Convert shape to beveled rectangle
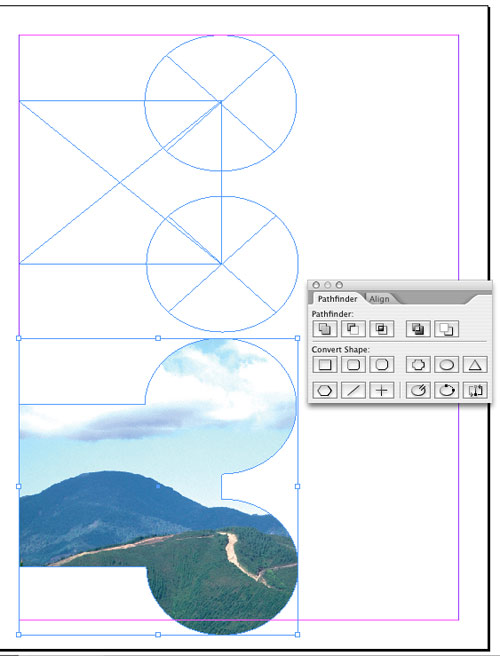 [x=382, y=364]
